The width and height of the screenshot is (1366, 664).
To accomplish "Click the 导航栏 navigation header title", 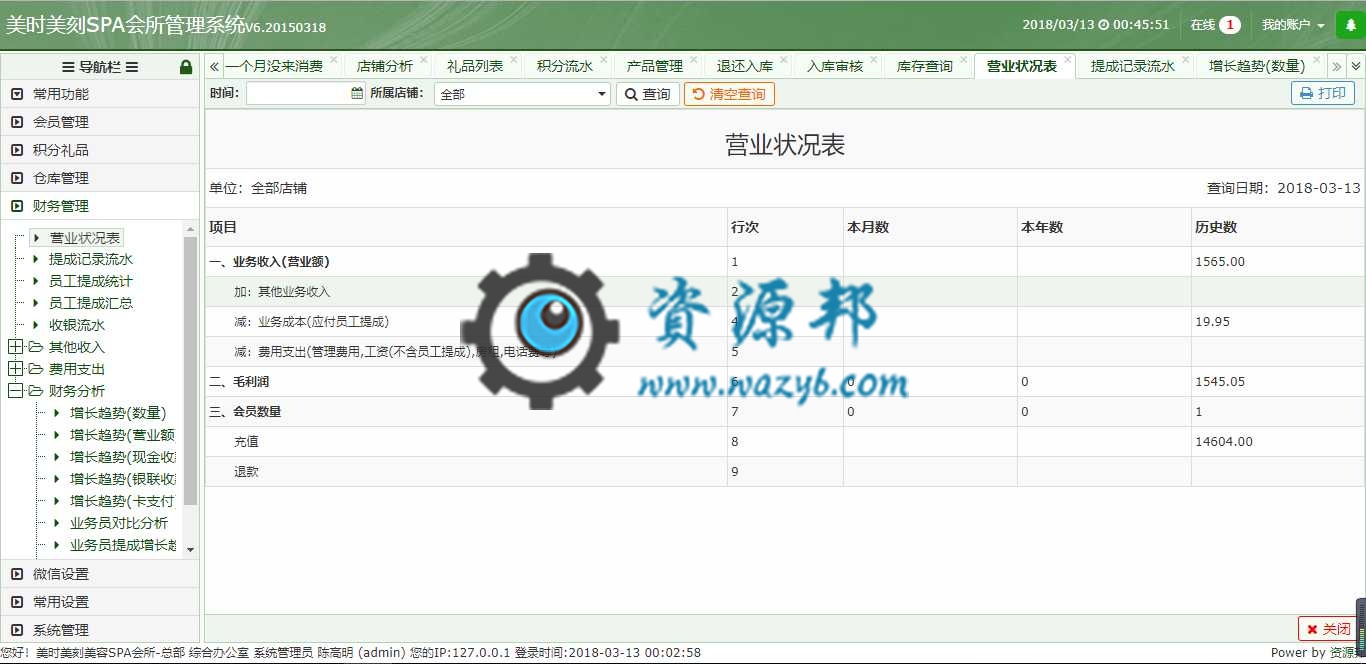I will pyautogui.click(x=100, y=67).
